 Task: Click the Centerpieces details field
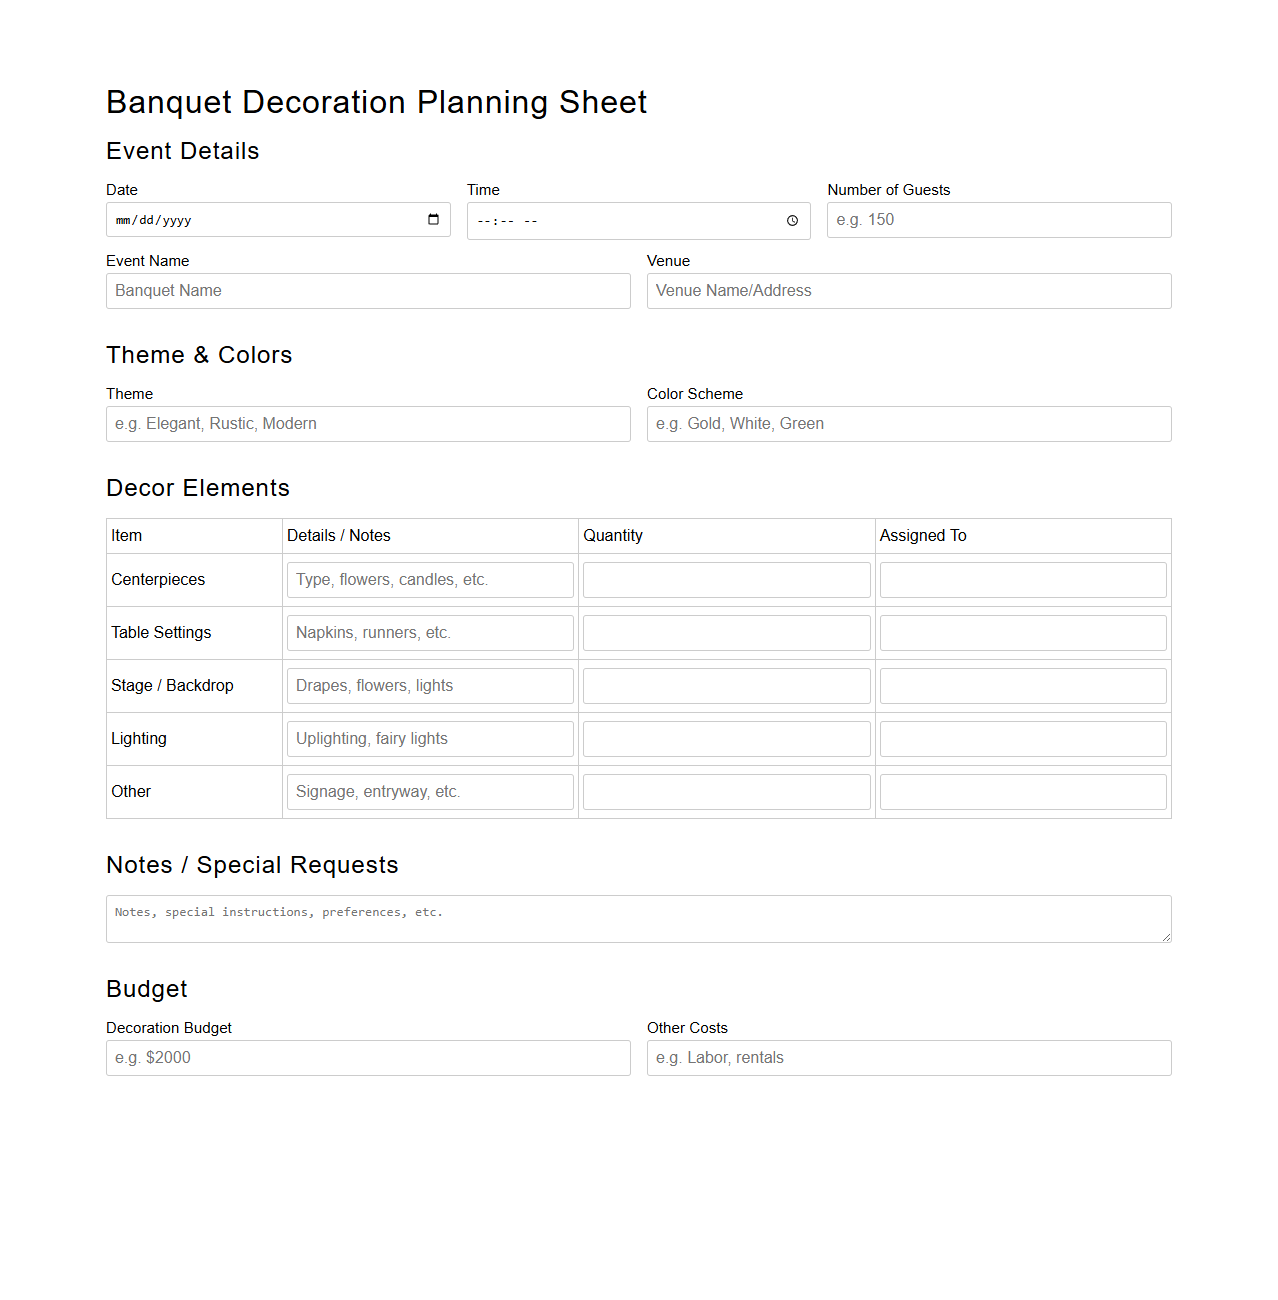point(429,579)
